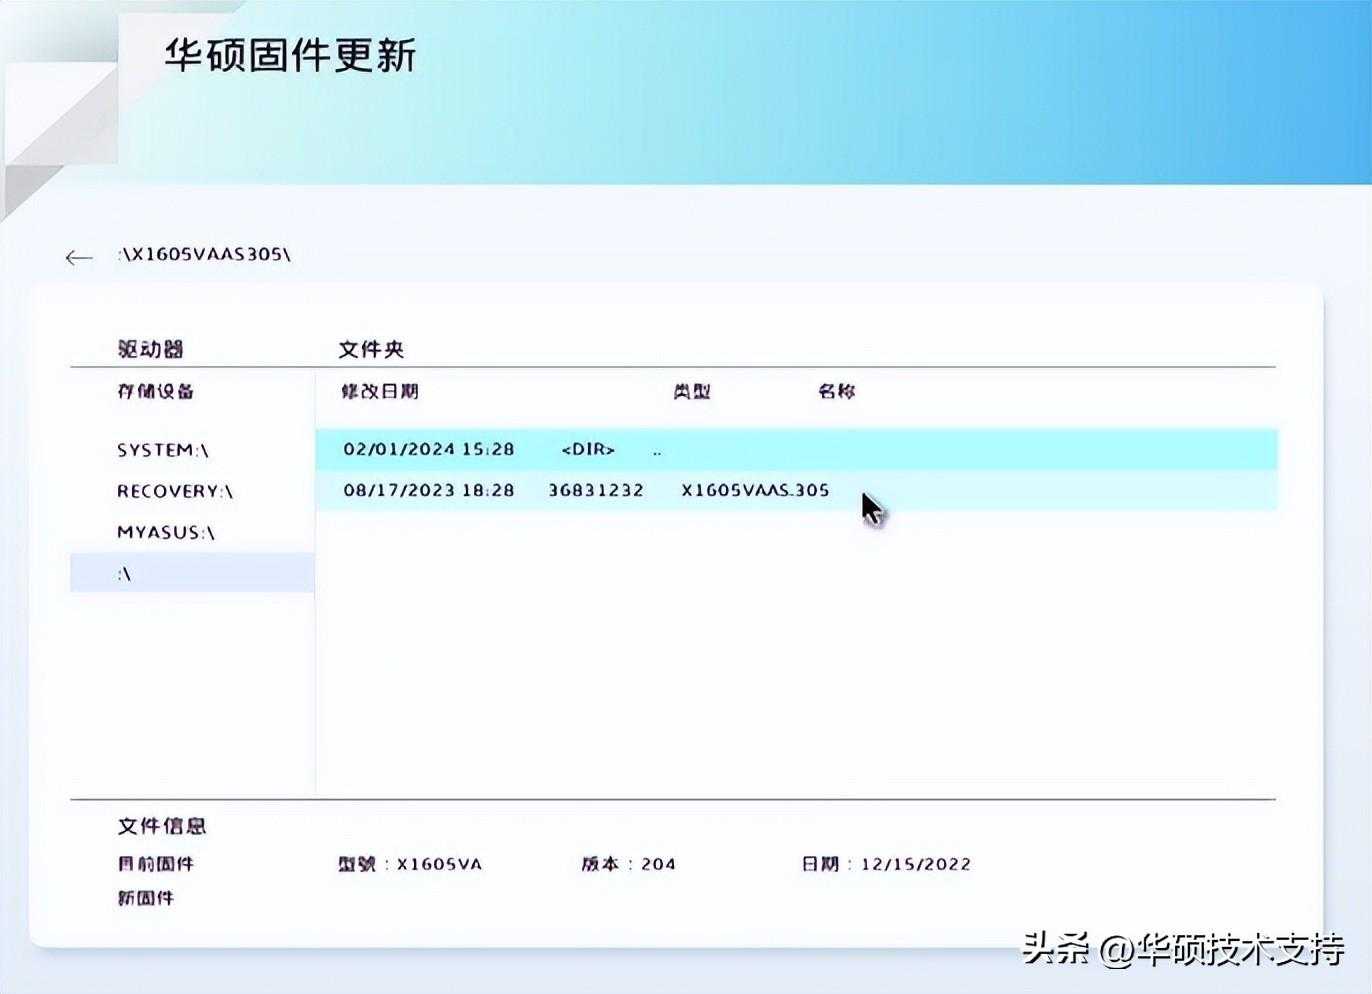Click the 文件夹 heading

[371, 349]
